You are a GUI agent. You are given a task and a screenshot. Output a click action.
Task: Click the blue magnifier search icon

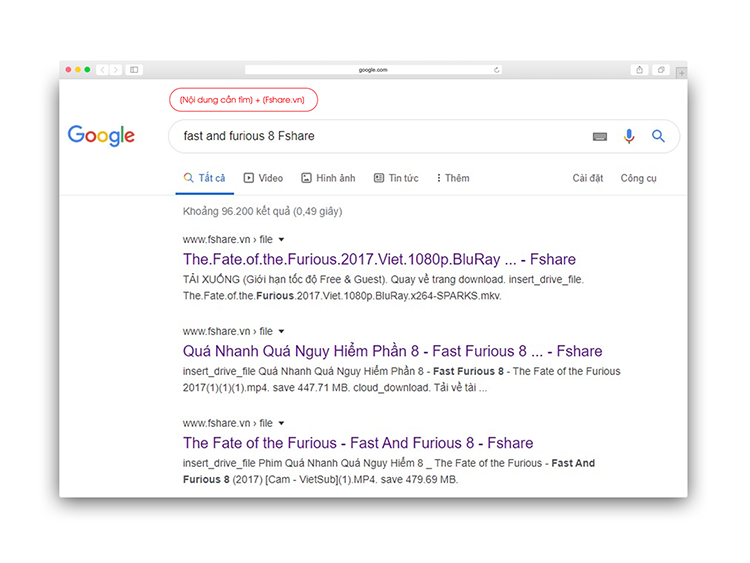658,136
